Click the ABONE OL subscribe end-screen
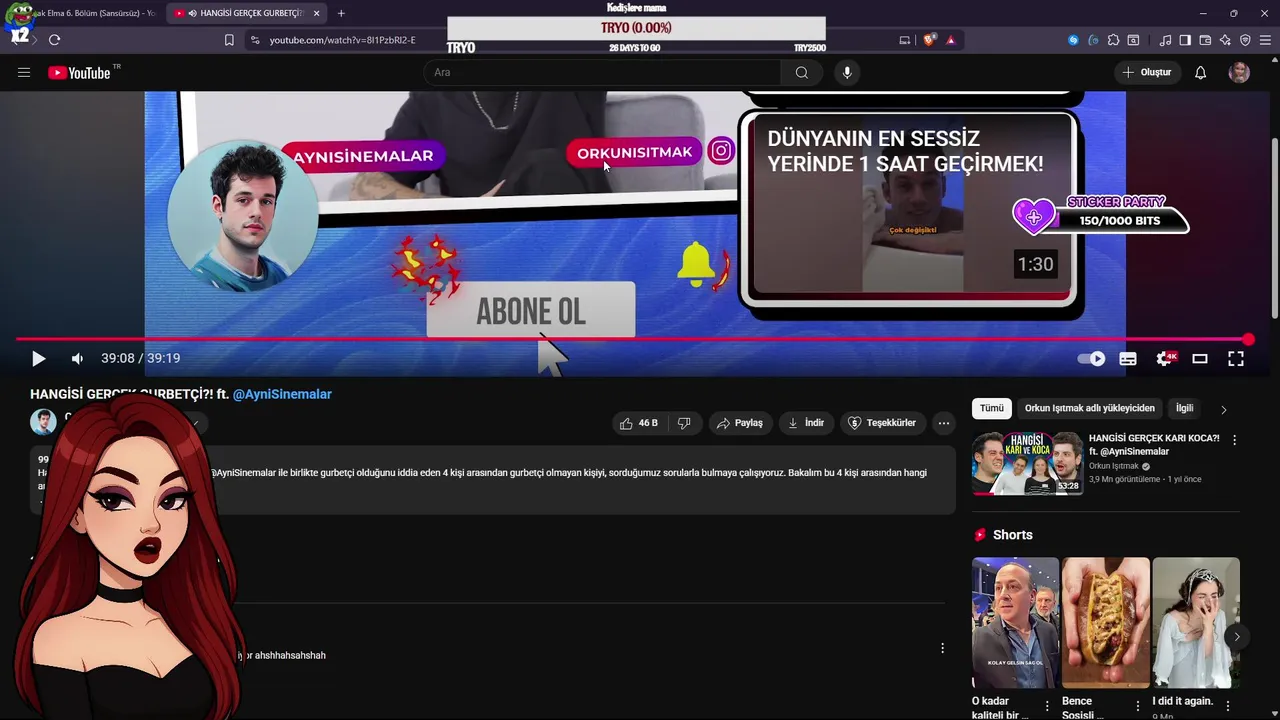Image resolution: width=1280 pixels, height=720 pixels. 530,311
